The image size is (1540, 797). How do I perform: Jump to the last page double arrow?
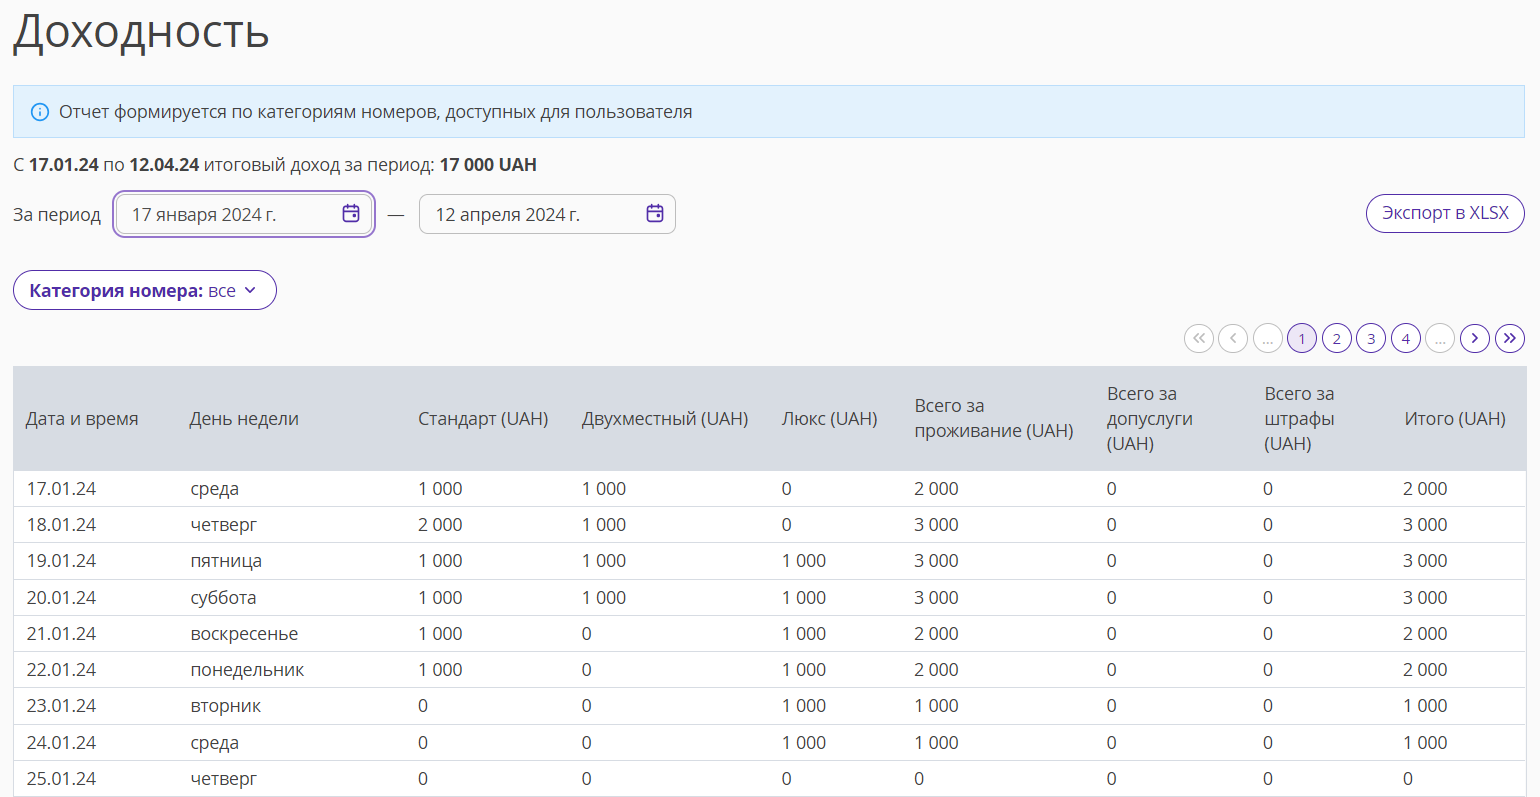coord(1510,338)
